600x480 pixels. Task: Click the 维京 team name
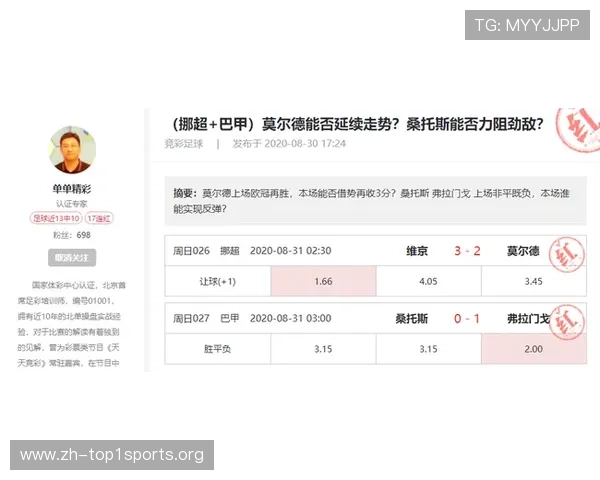[x=417, y=251]
